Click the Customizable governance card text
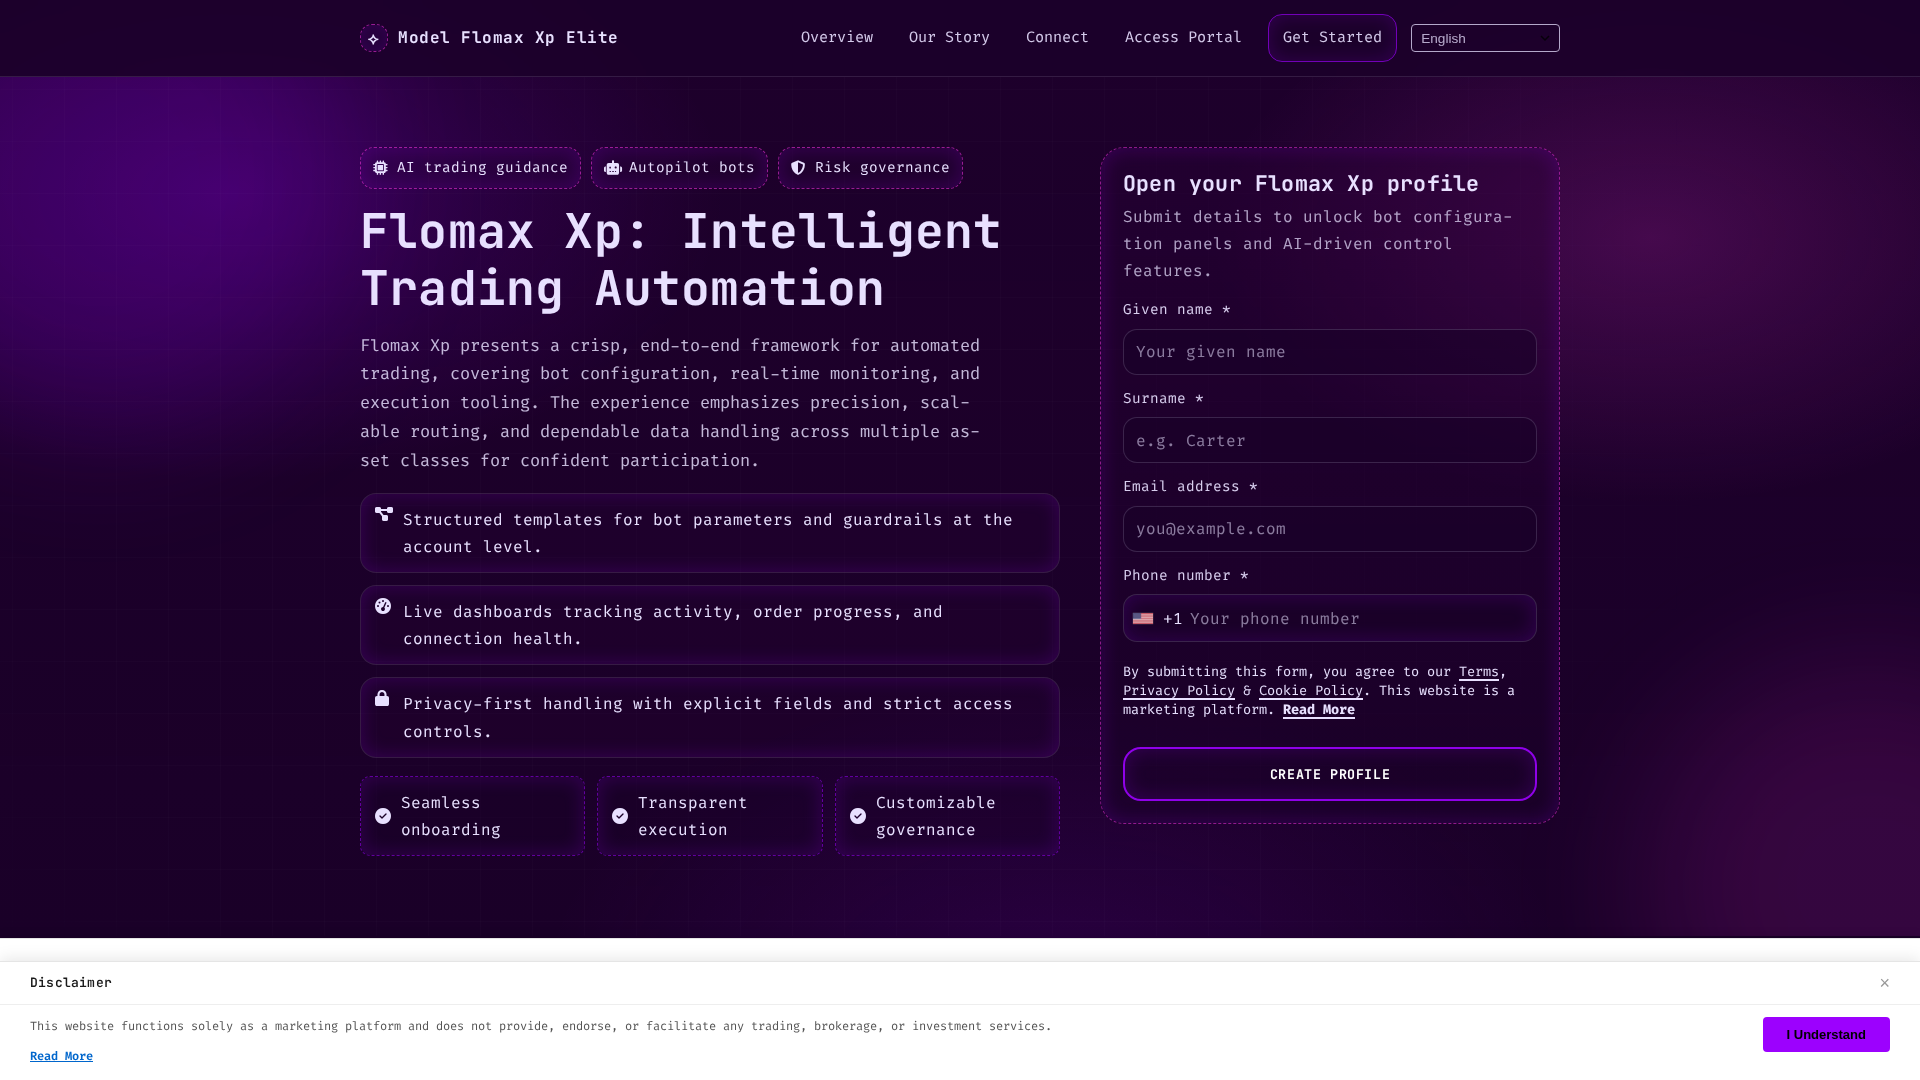Screen dimensions: 1920x1080 (x=936, y=816)
